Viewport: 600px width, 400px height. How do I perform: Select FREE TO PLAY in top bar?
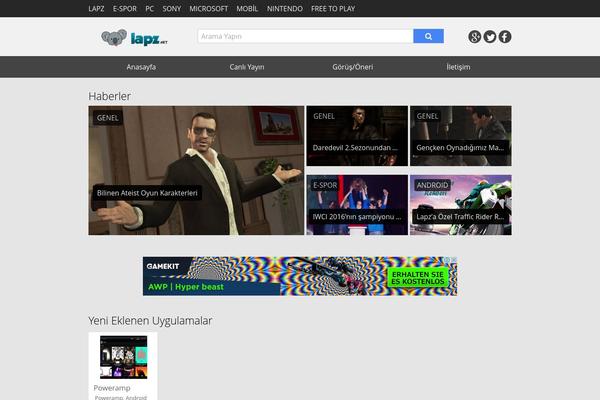(x=333, y=8)
